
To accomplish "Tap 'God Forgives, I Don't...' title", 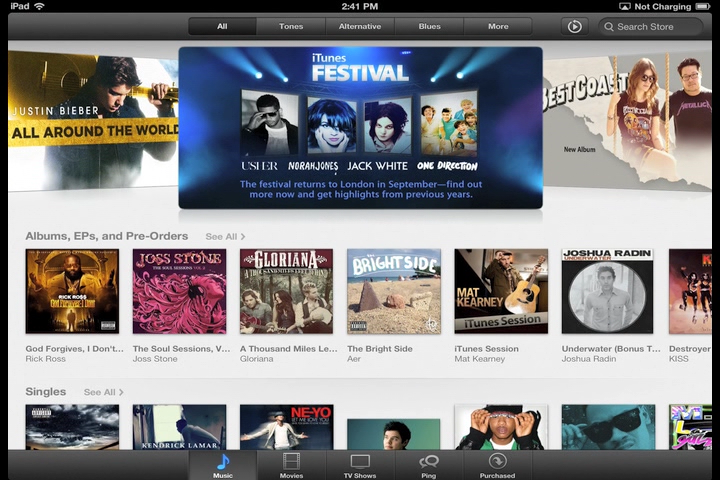I will (74, 349).
